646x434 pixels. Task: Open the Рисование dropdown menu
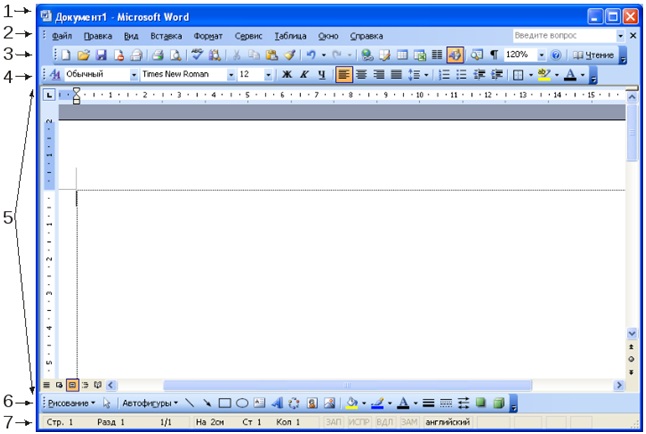click(x=71, y=403)
